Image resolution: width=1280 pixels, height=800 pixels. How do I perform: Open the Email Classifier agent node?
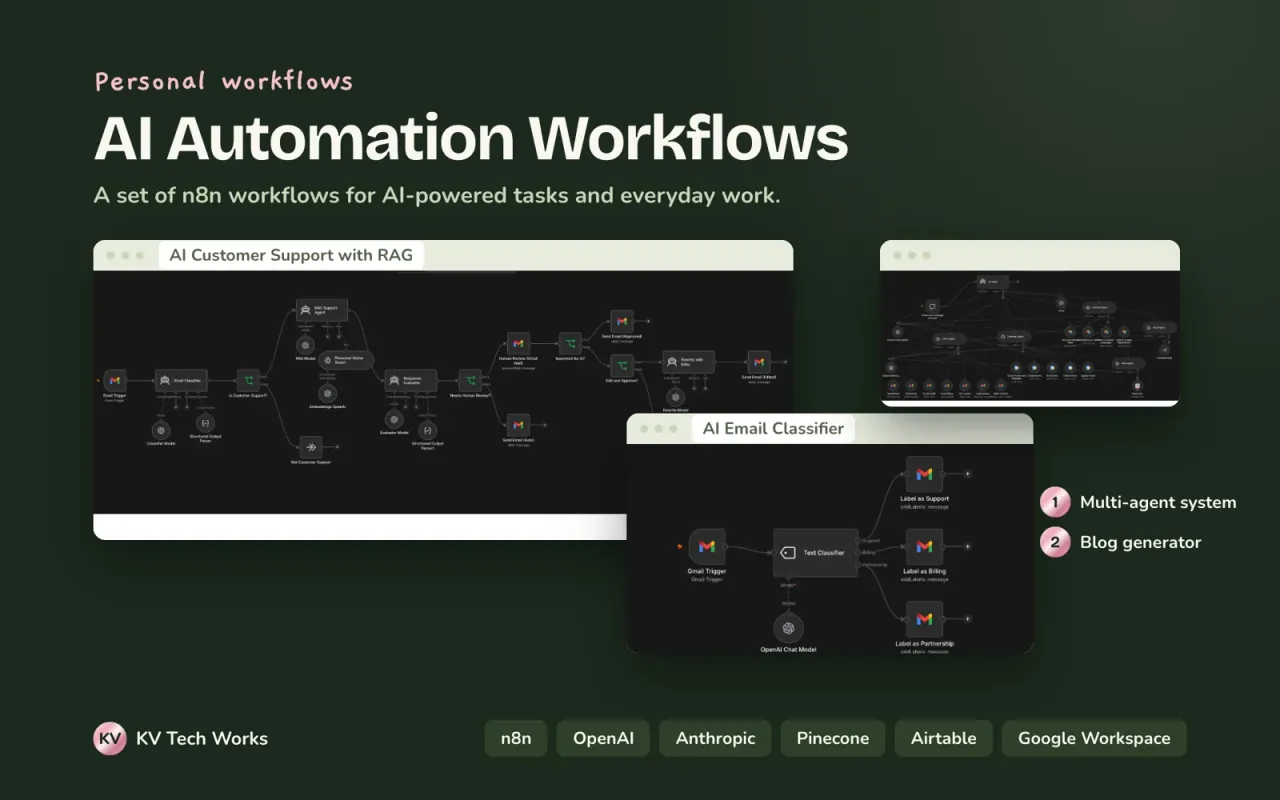pyautogui.click(x=181, y=381)
